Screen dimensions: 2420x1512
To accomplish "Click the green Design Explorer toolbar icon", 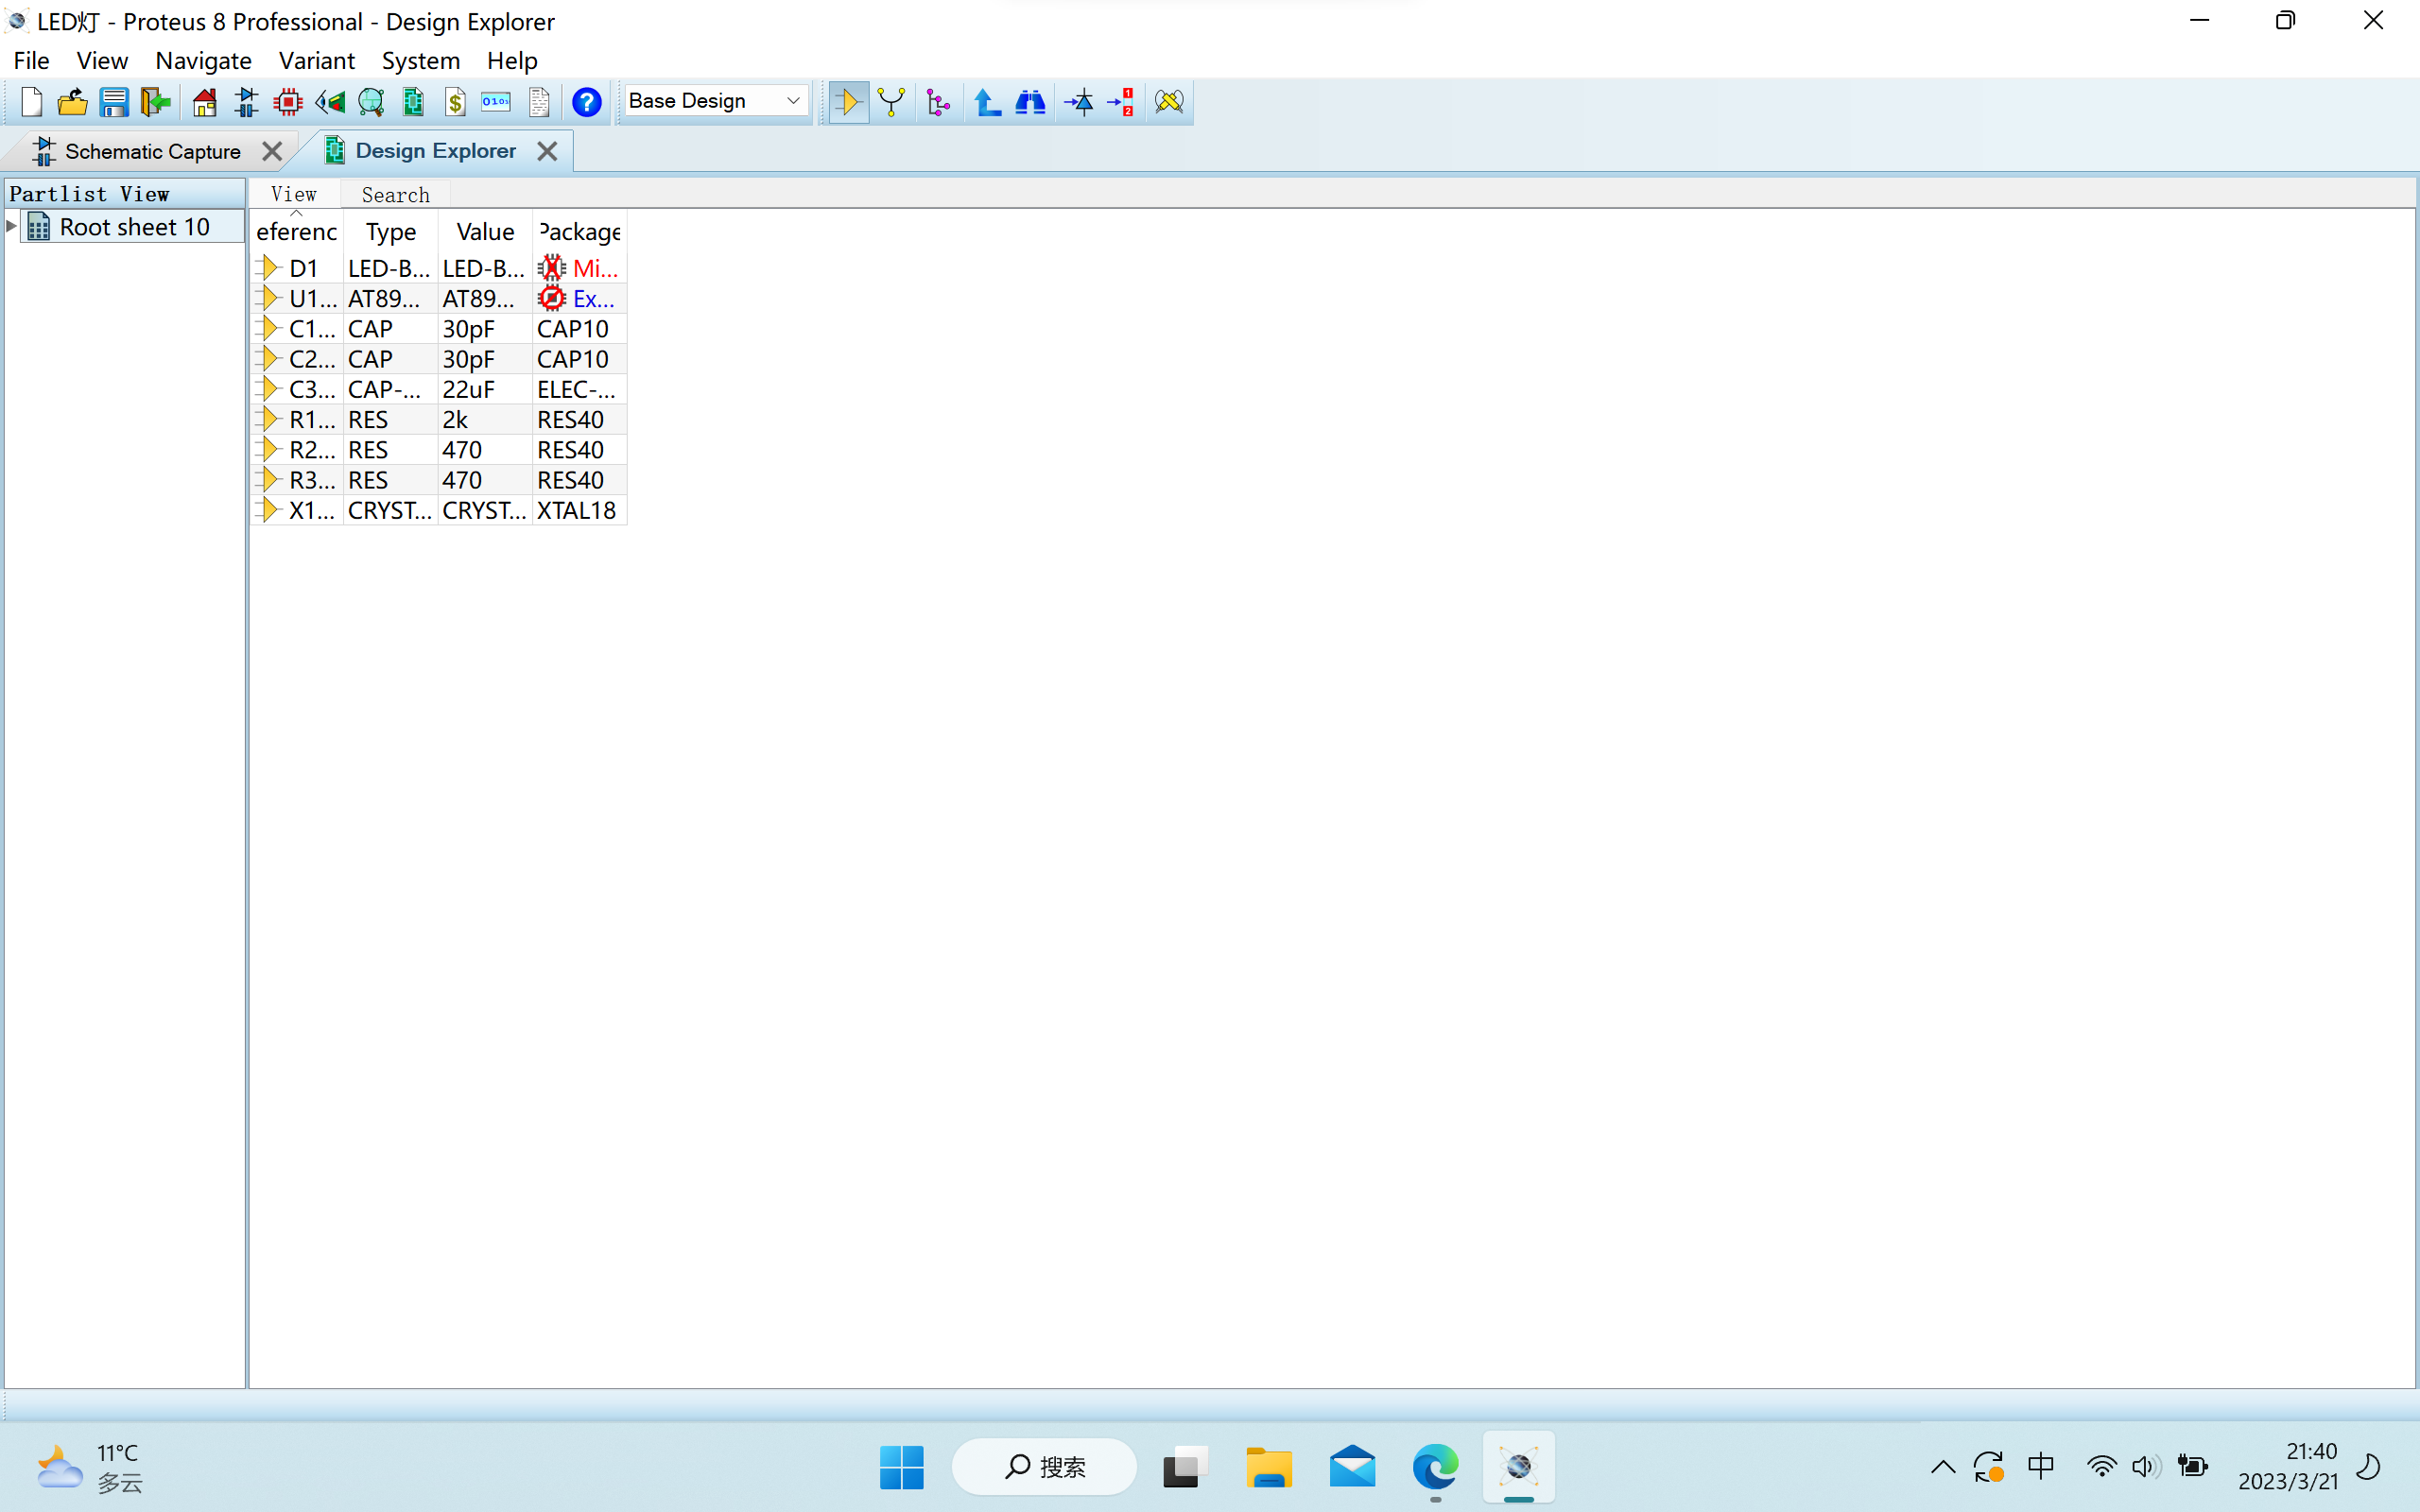I will pos(413,101).
